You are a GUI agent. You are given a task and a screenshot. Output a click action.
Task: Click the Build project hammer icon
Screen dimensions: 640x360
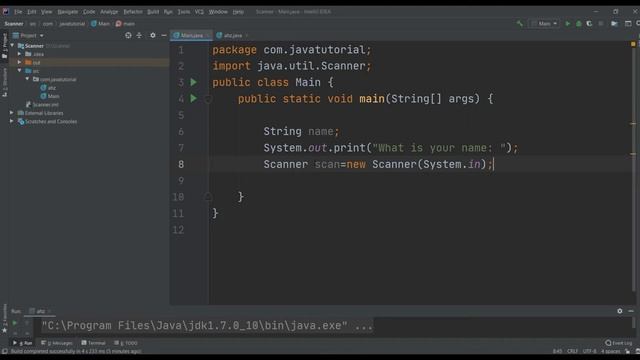(x=520, y=24)
